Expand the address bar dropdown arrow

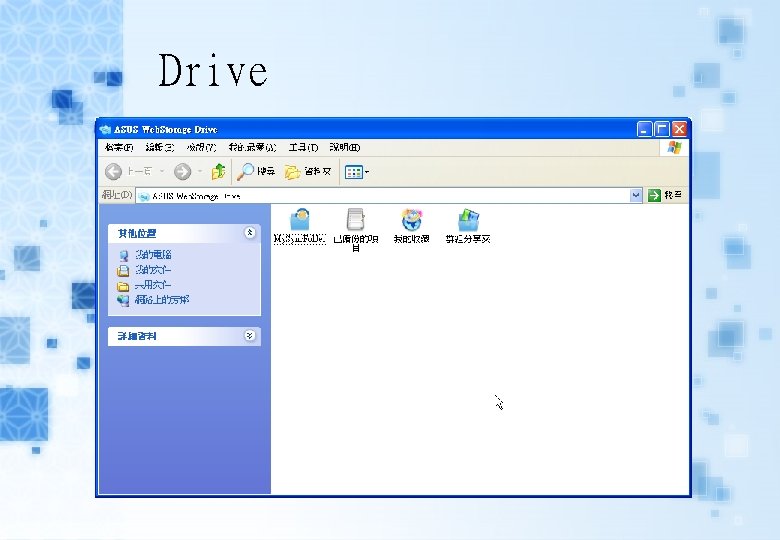click(636, 195)
